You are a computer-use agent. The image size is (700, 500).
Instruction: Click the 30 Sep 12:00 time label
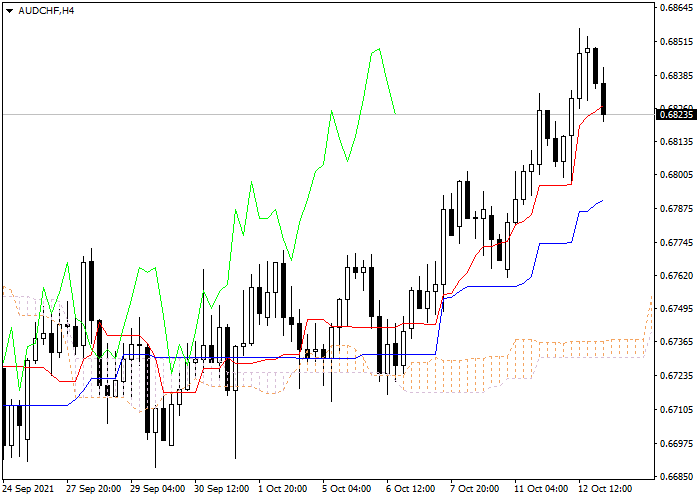click(x=222, y=489)
